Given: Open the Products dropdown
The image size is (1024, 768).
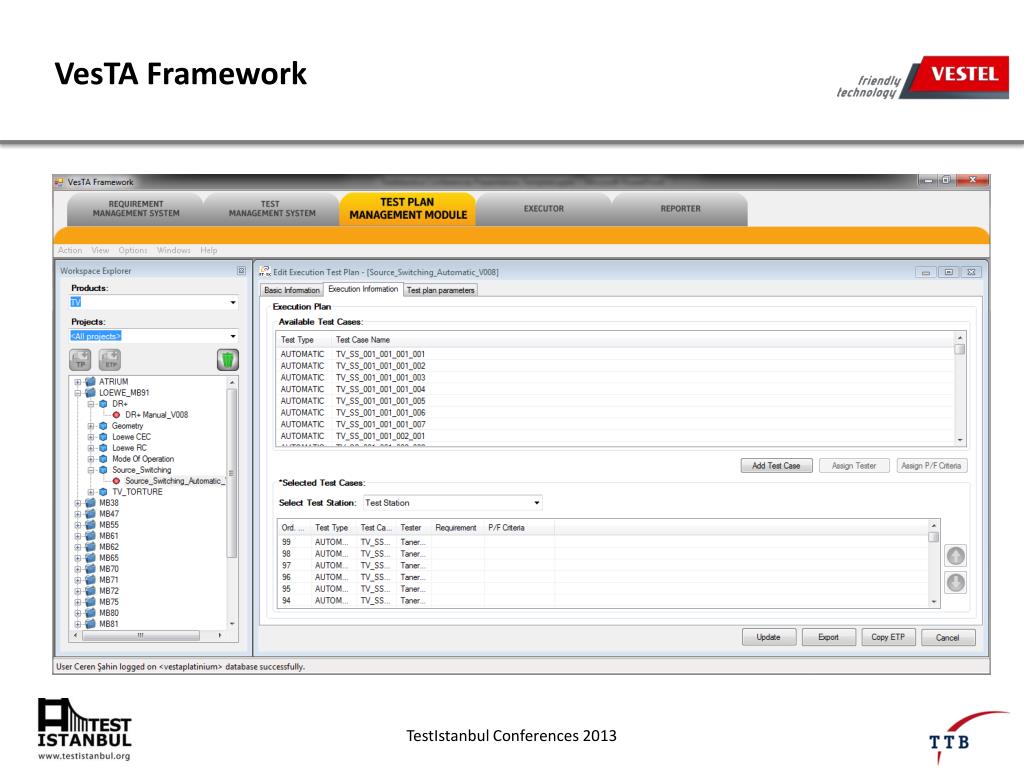Looking at the screenshot, I should pos(232,302).
